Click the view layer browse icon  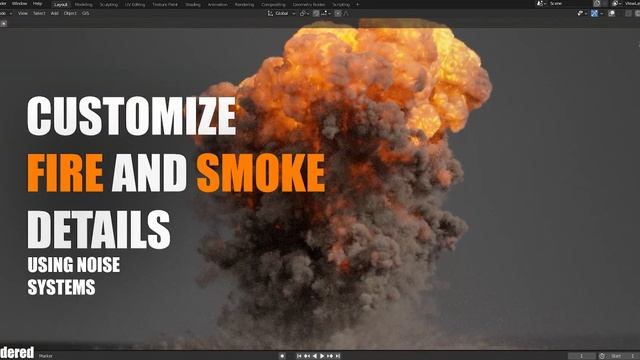(x=616, y=3)
